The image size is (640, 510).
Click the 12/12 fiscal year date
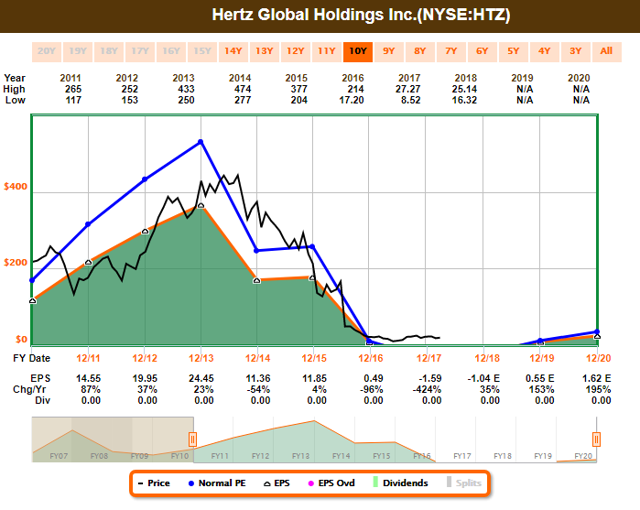pyautogui.click(x=144, y=358)
